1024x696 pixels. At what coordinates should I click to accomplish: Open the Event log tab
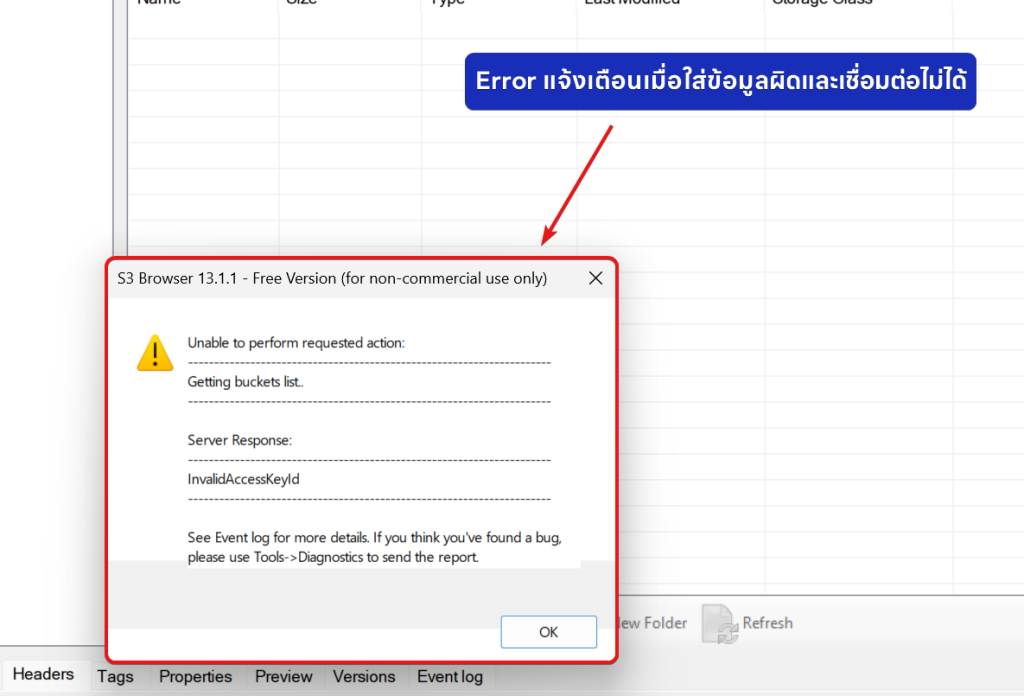click(449, 677)
